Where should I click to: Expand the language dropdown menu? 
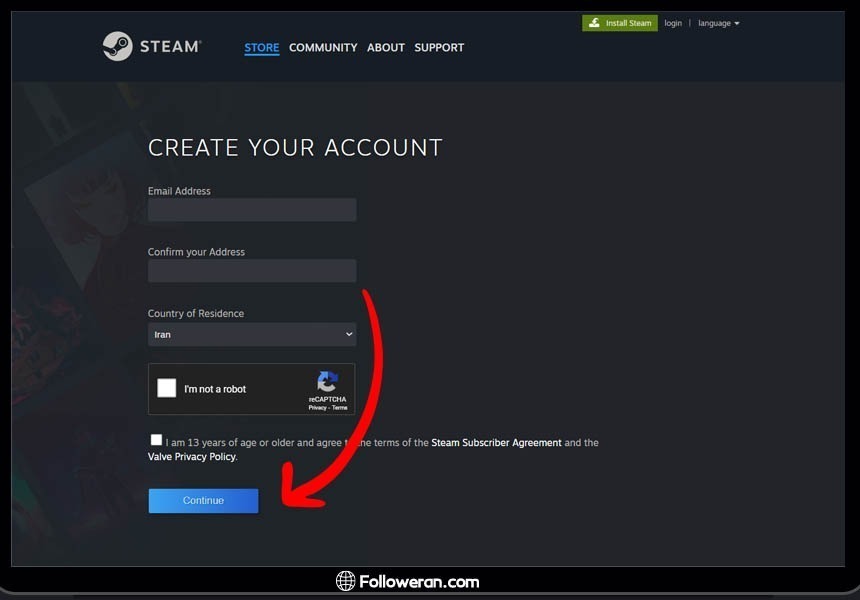[x=718, y=23]
